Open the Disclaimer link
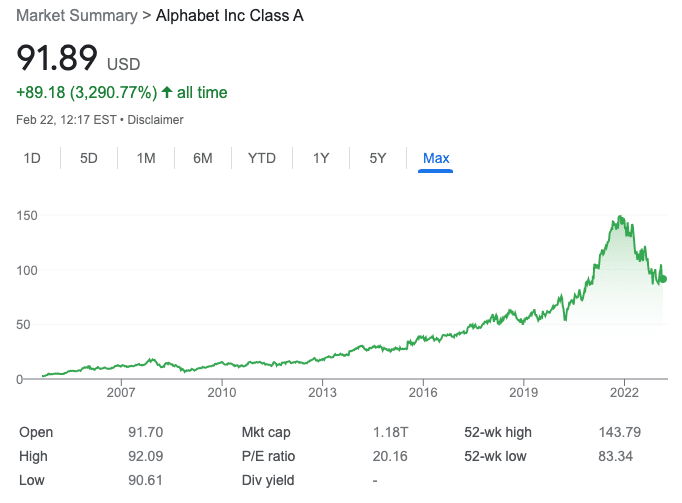 point(156,120)
